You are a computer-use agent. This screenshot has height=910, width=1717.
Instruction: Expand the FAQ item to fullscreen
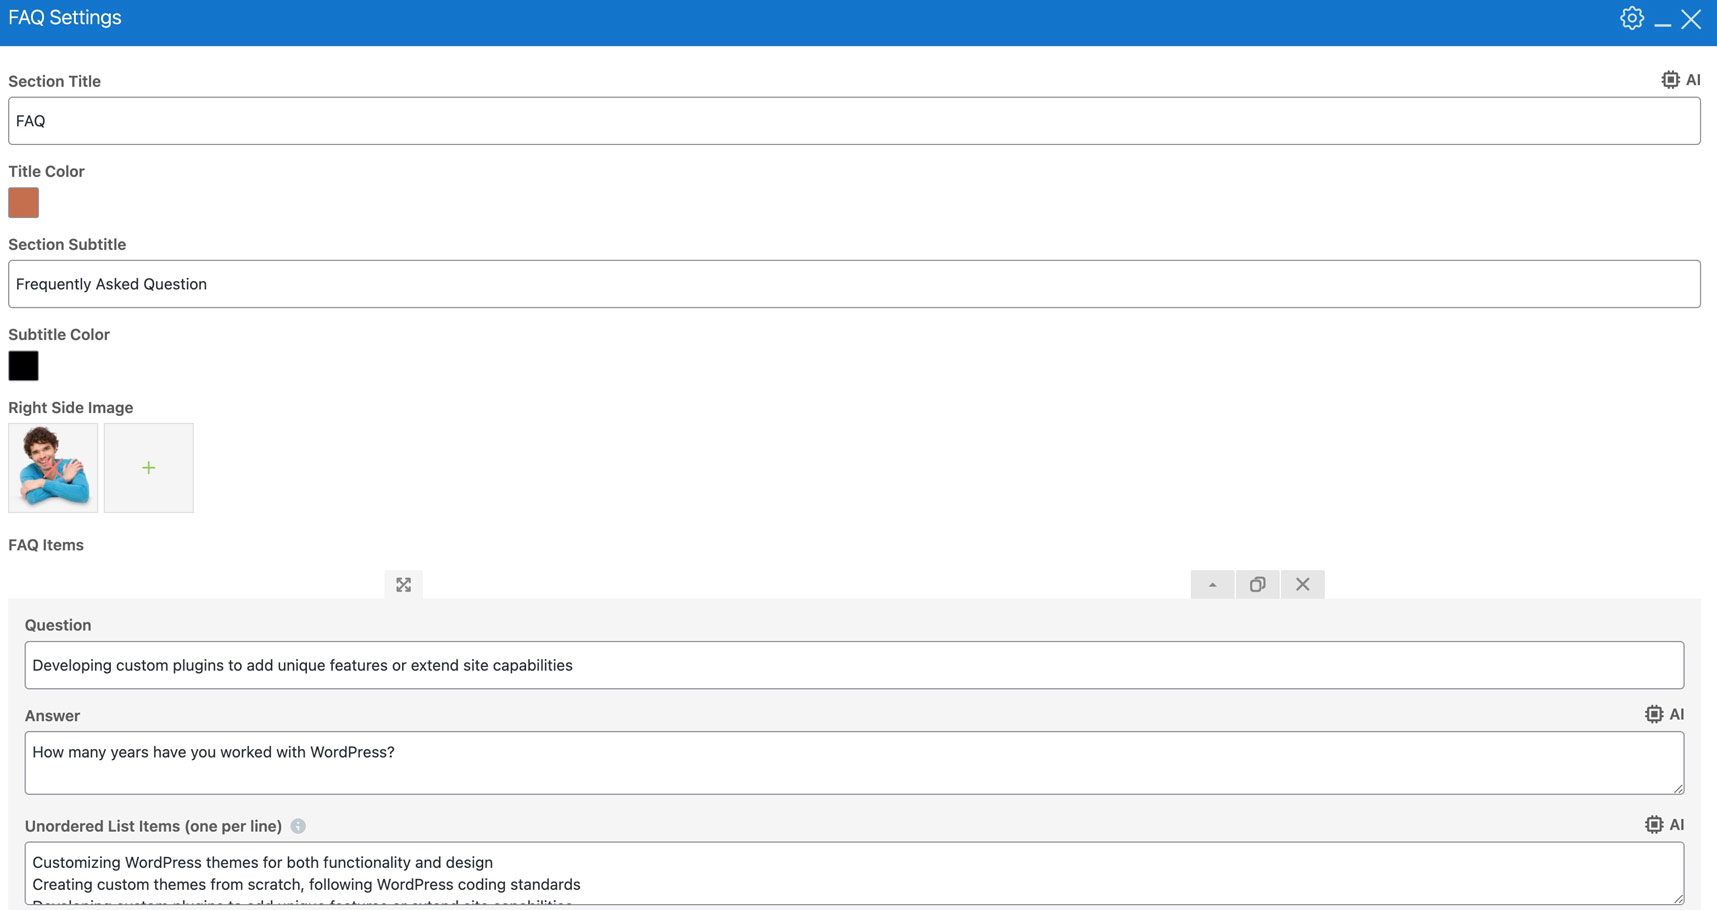pyautogui.click(x=403, y=585)
